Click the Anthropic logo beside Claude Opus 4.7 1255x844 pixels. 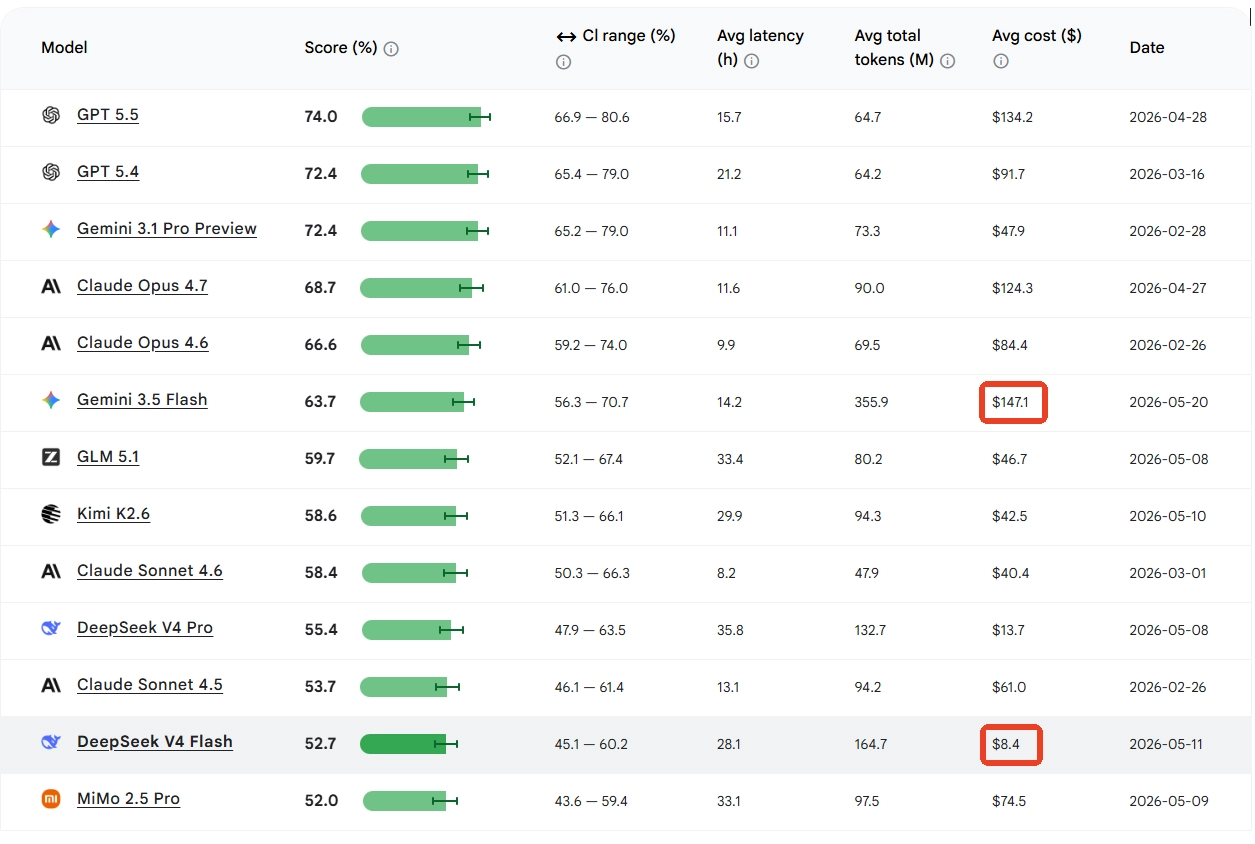coord(51,286)
